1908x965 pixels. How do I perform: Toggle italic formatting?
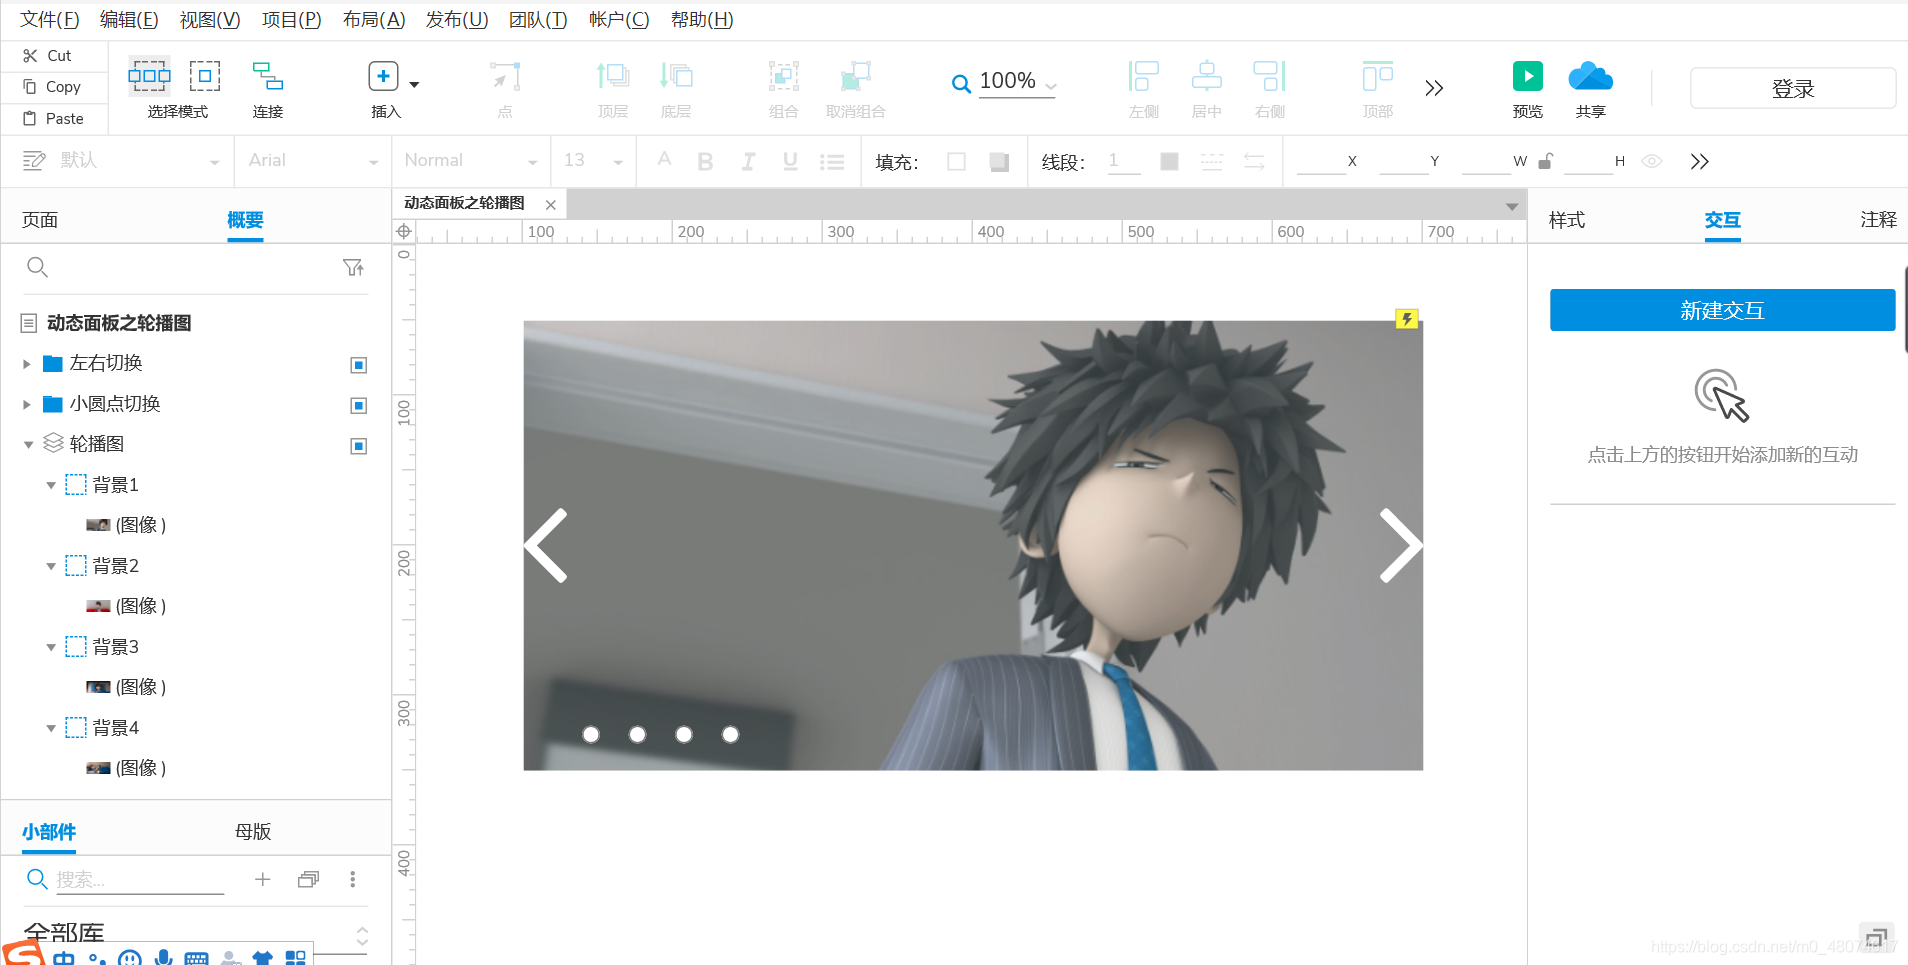[748, 161]
